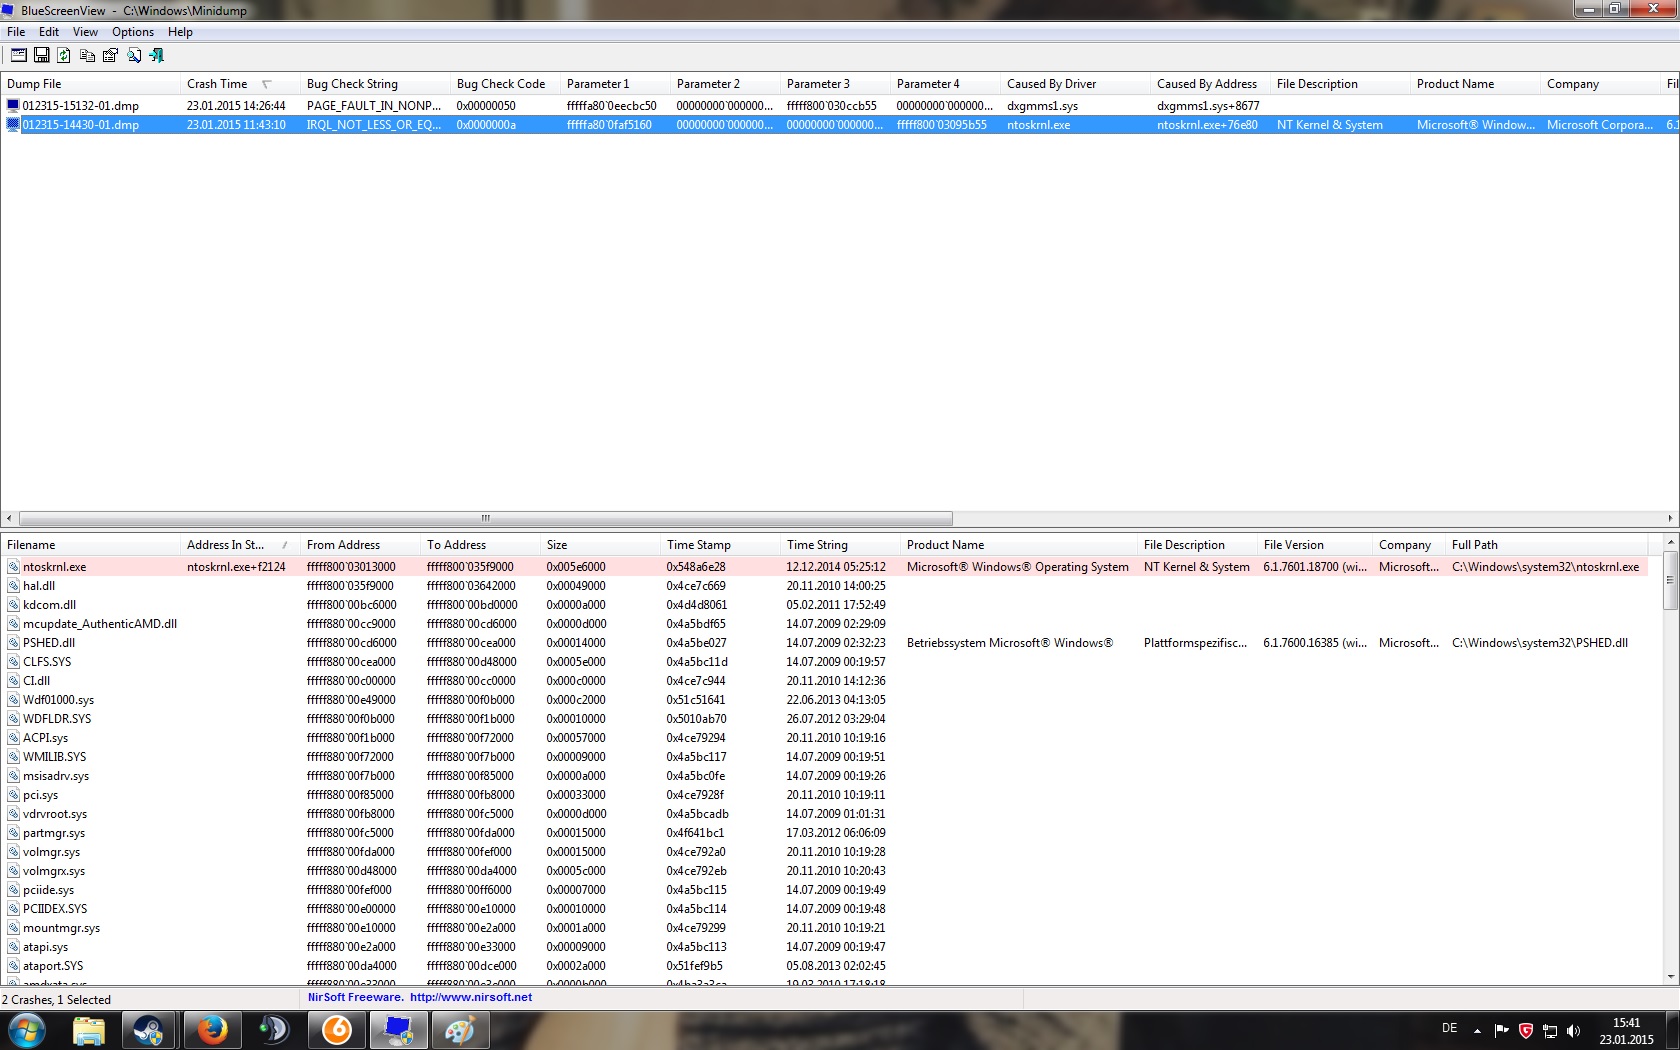
Task: Click the IRQL_NOT_LESS_OR_EQ... bug check cell
Action: [x=373, y=125]
